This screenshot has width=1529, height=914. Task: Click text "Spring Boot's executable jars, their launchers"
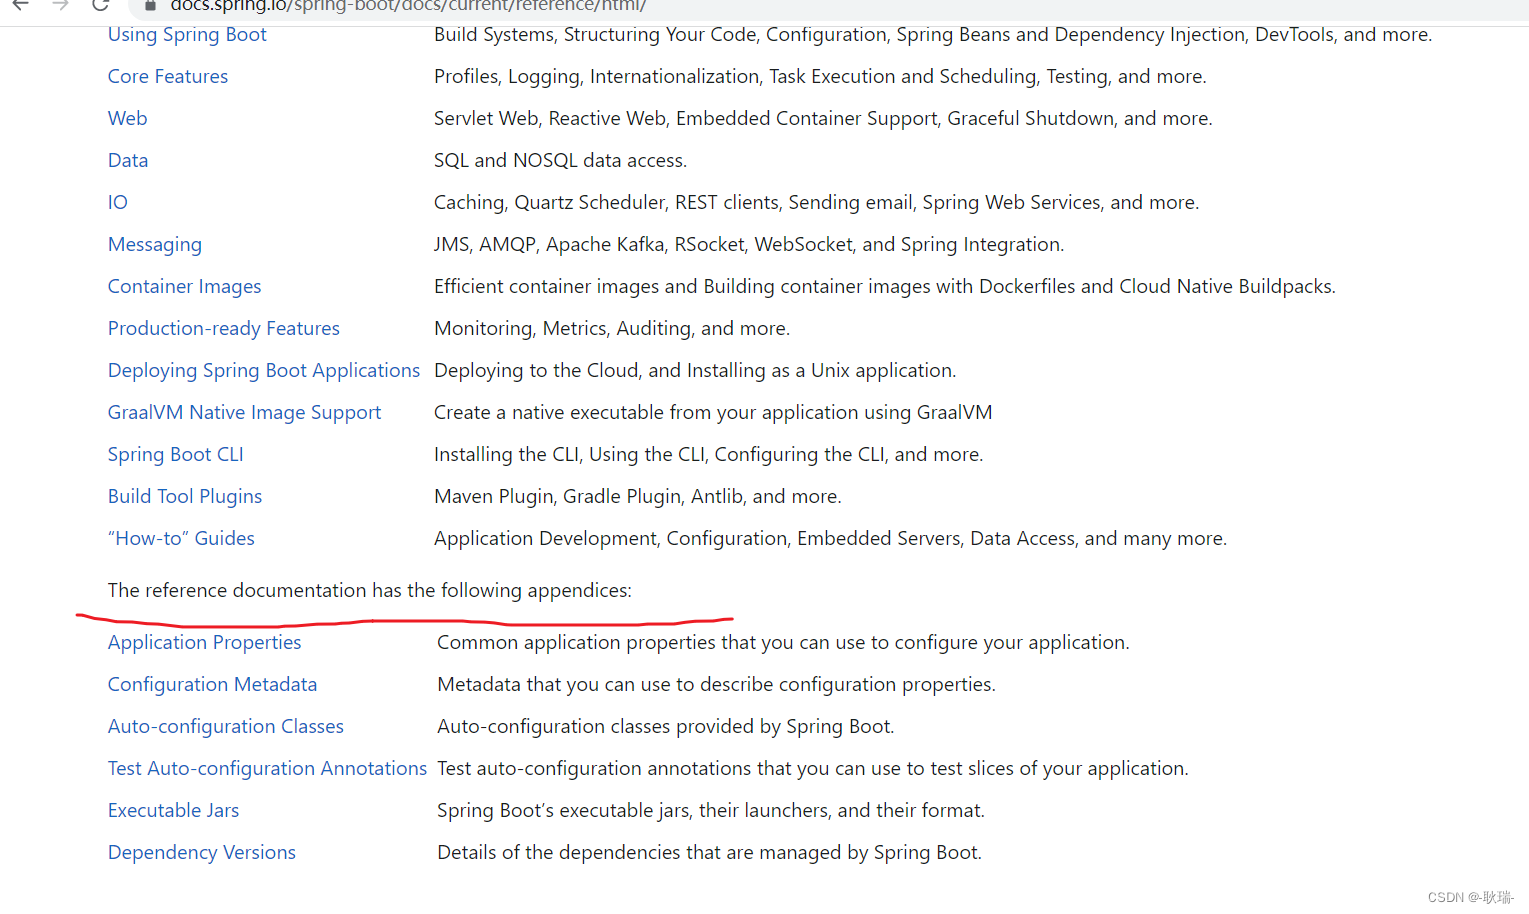tap(633, 811)
